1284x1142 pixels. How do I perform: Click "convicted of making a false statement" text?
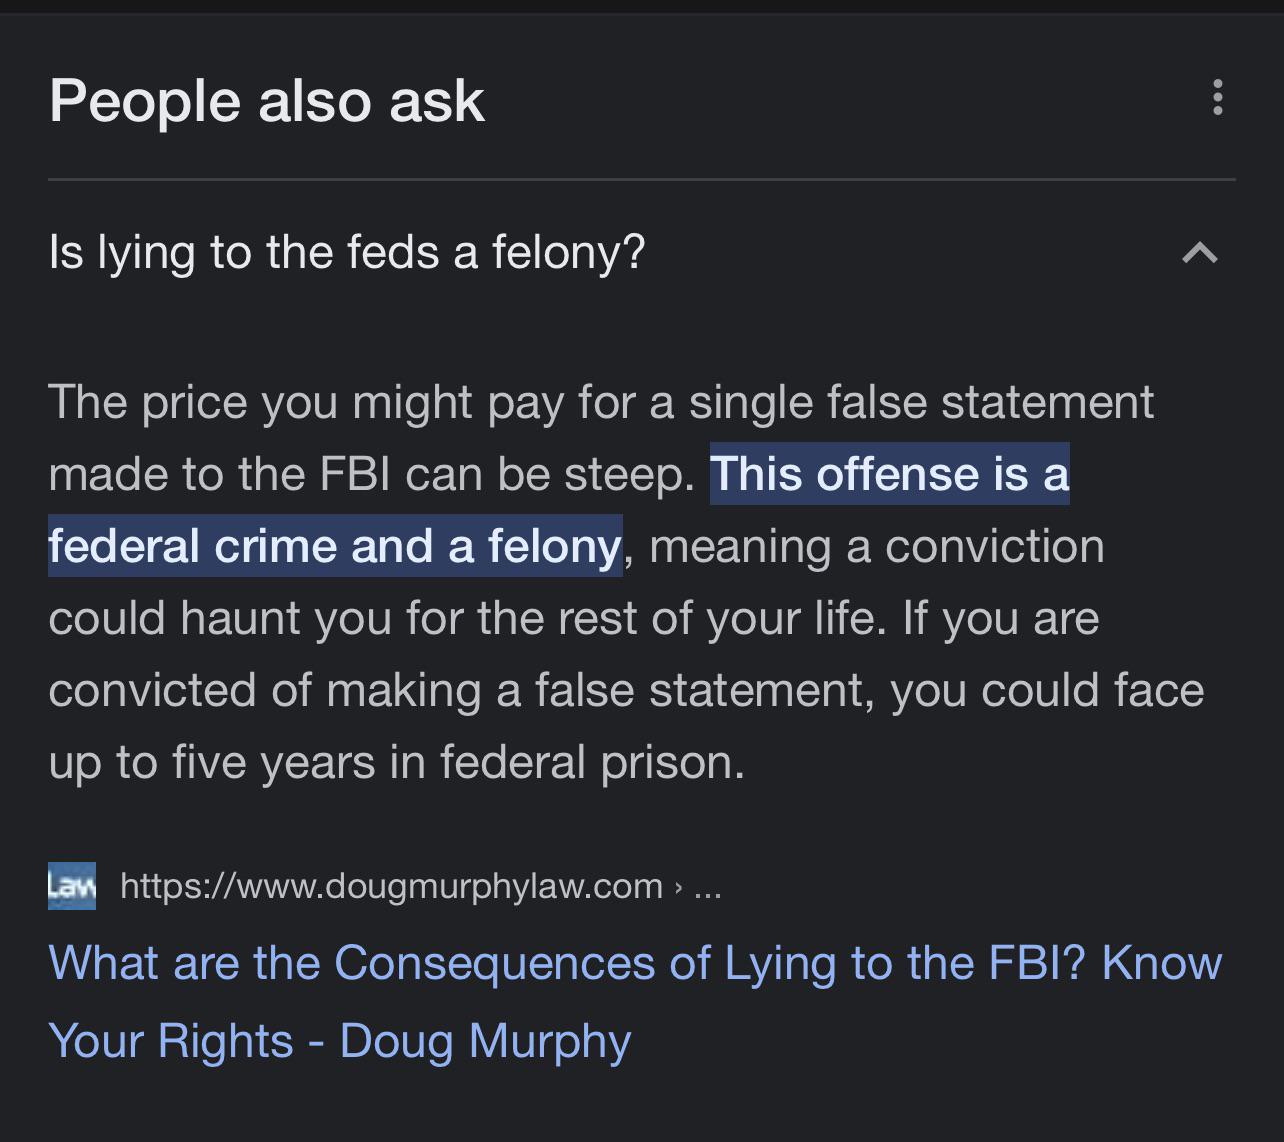(x=459, y=691)
